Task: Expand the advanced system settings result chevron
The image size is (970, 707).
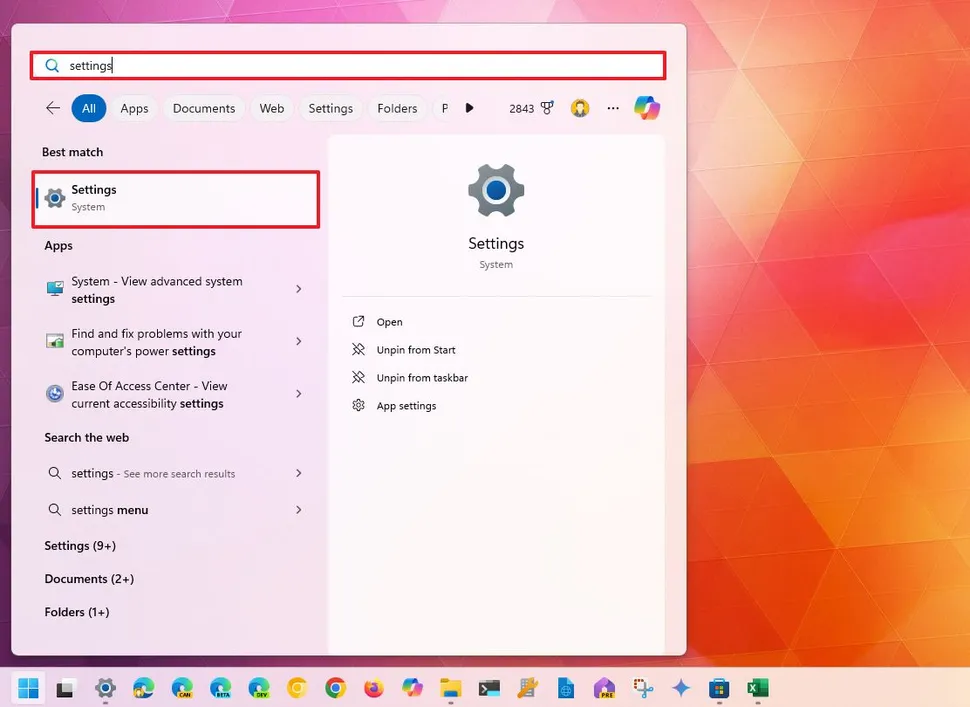Action: point(298,290)
